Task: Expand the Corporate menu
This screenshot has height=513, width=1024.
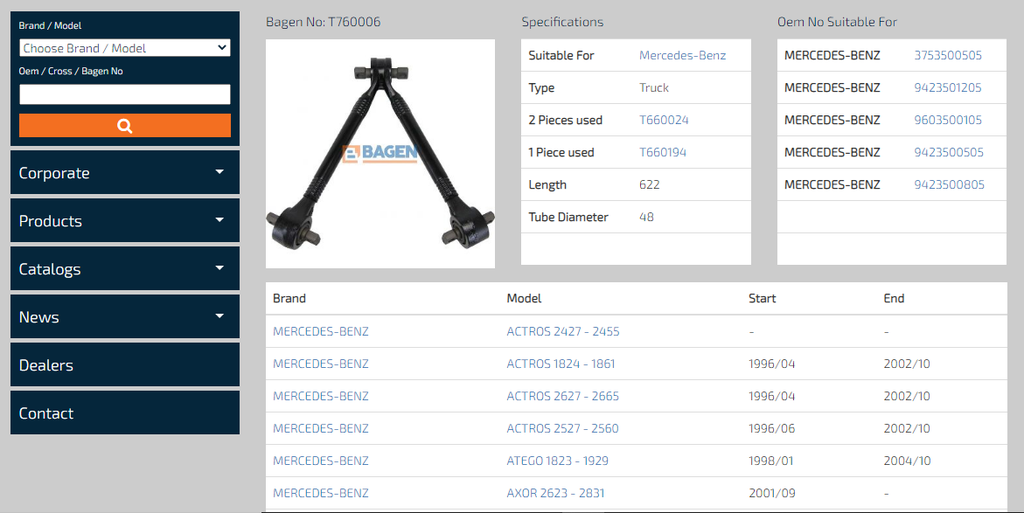Action: click(x=125, y=172)
